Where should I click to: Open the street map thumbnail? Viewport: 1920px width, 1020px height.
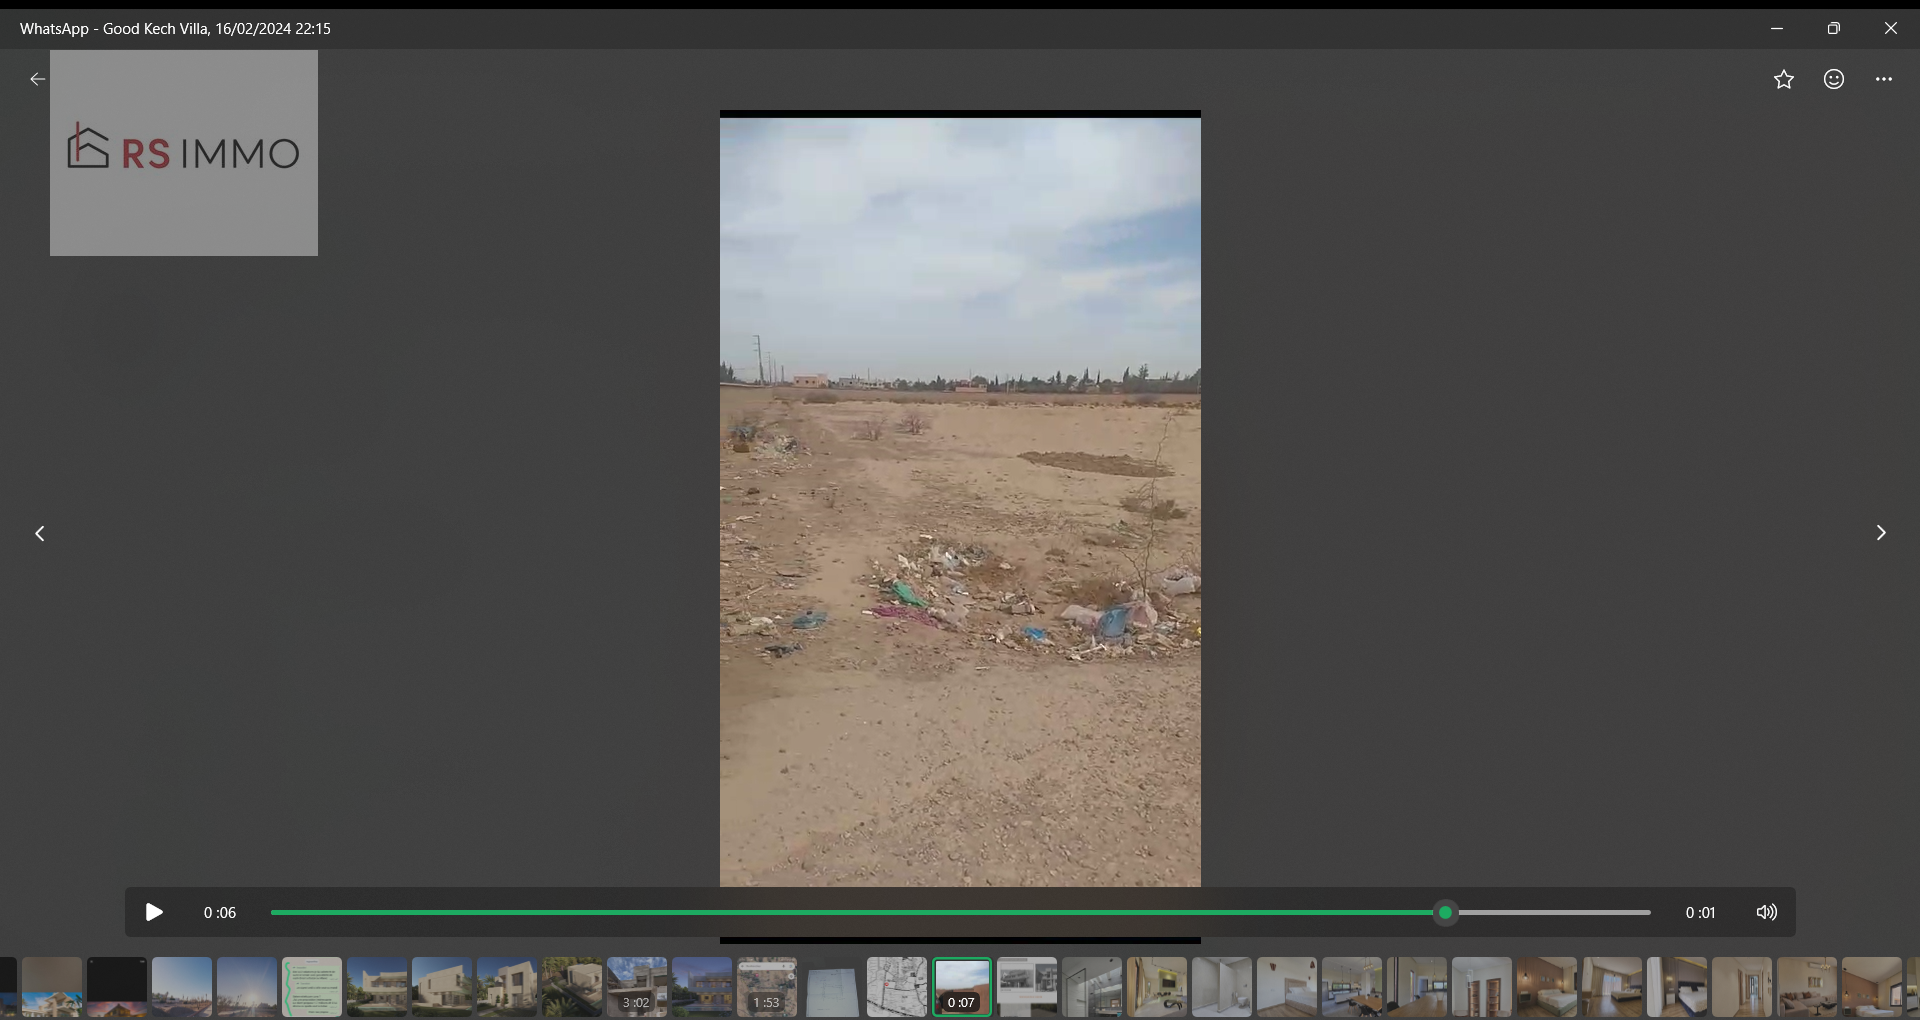897,987
